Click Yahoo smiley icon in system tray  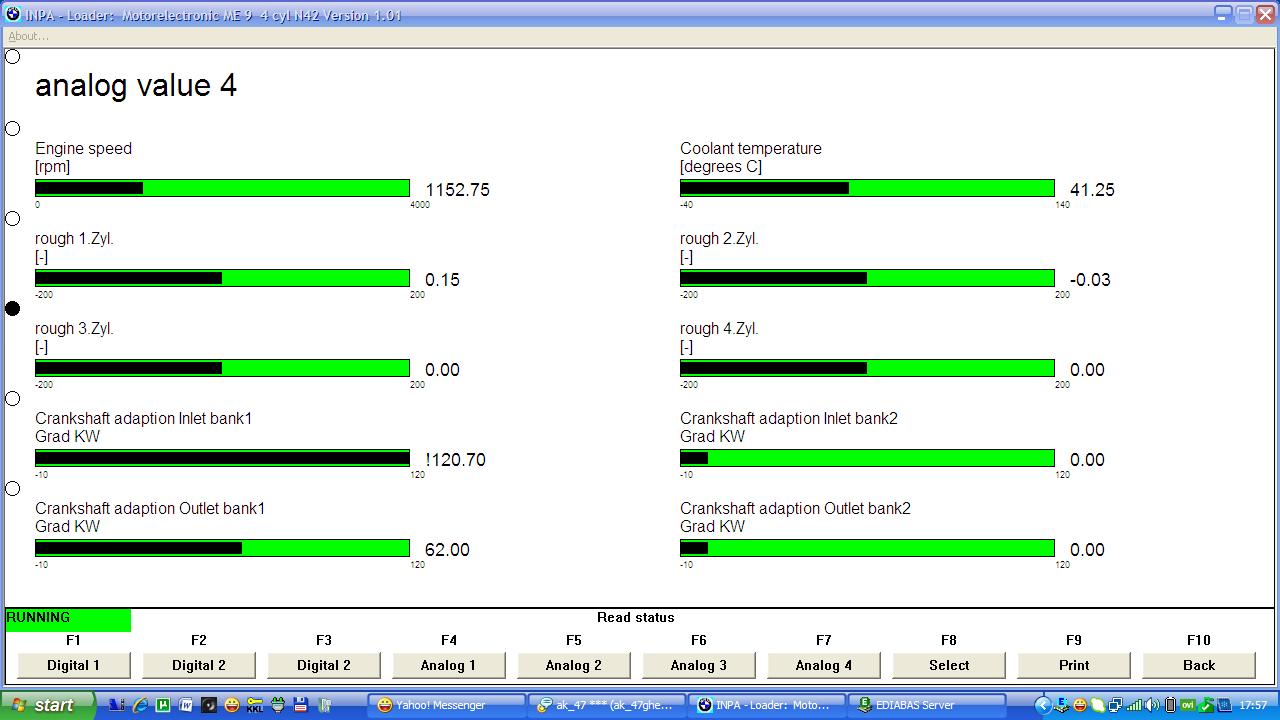(1080, 705)
